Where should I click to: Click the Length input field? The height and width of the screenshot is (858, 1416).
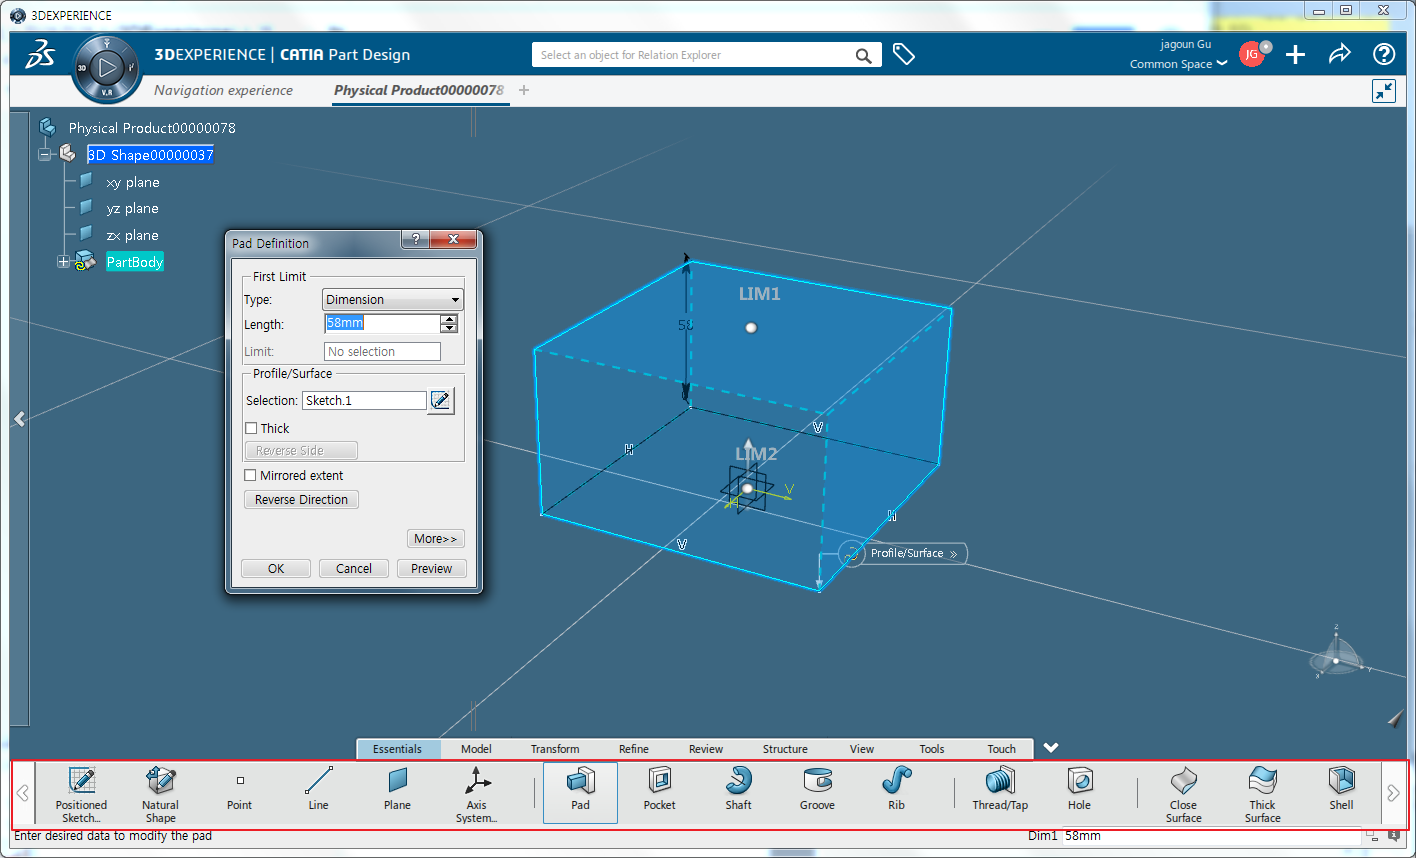[382, 324]
